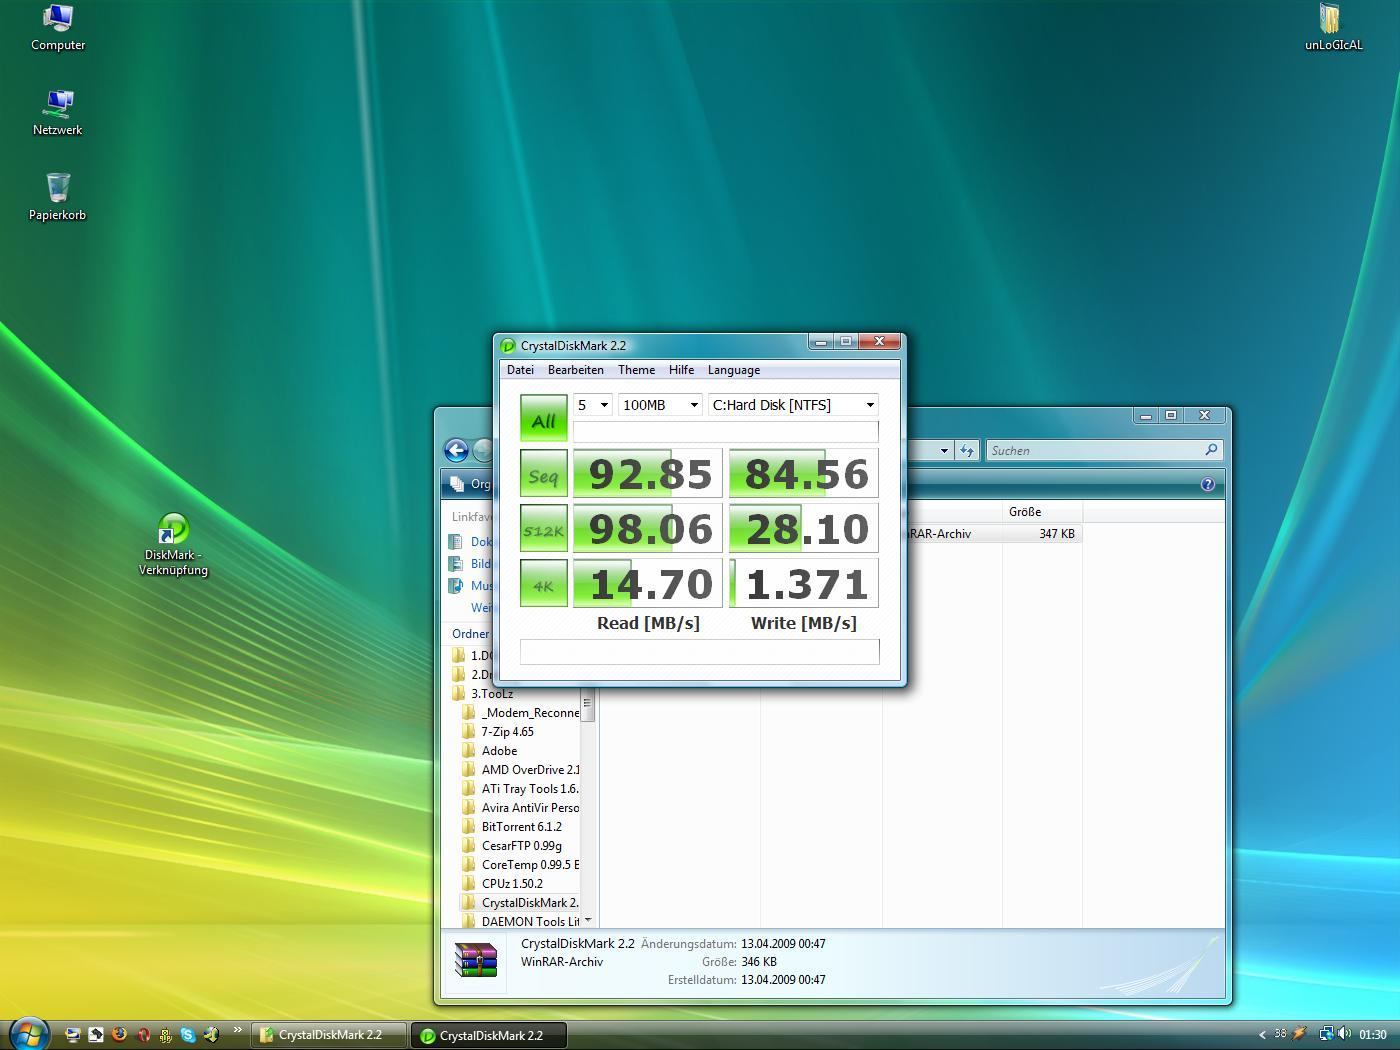Open Explorer address bar history dropdown

(943, 451)
